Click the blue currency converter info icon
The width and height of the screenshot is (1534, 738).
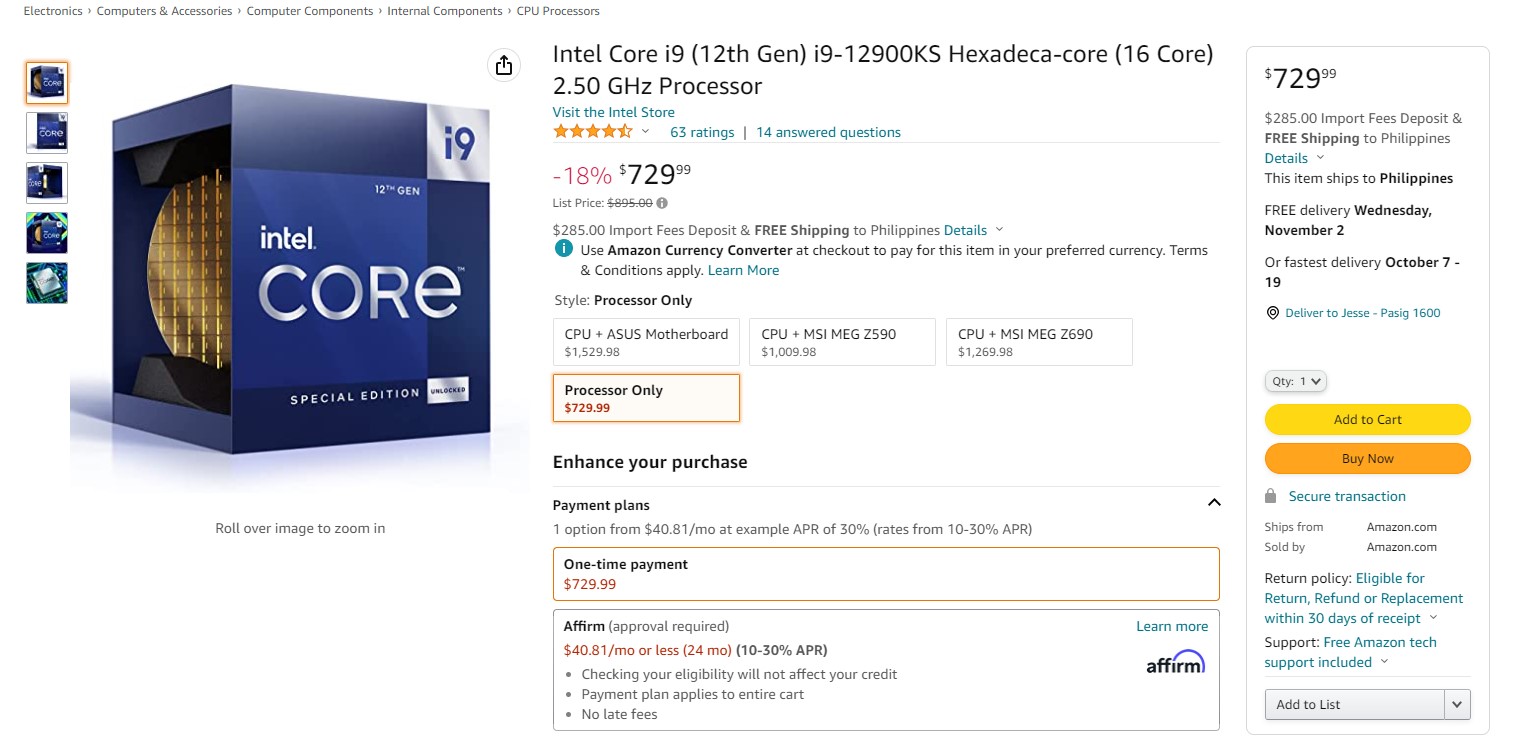coord(564,249)
